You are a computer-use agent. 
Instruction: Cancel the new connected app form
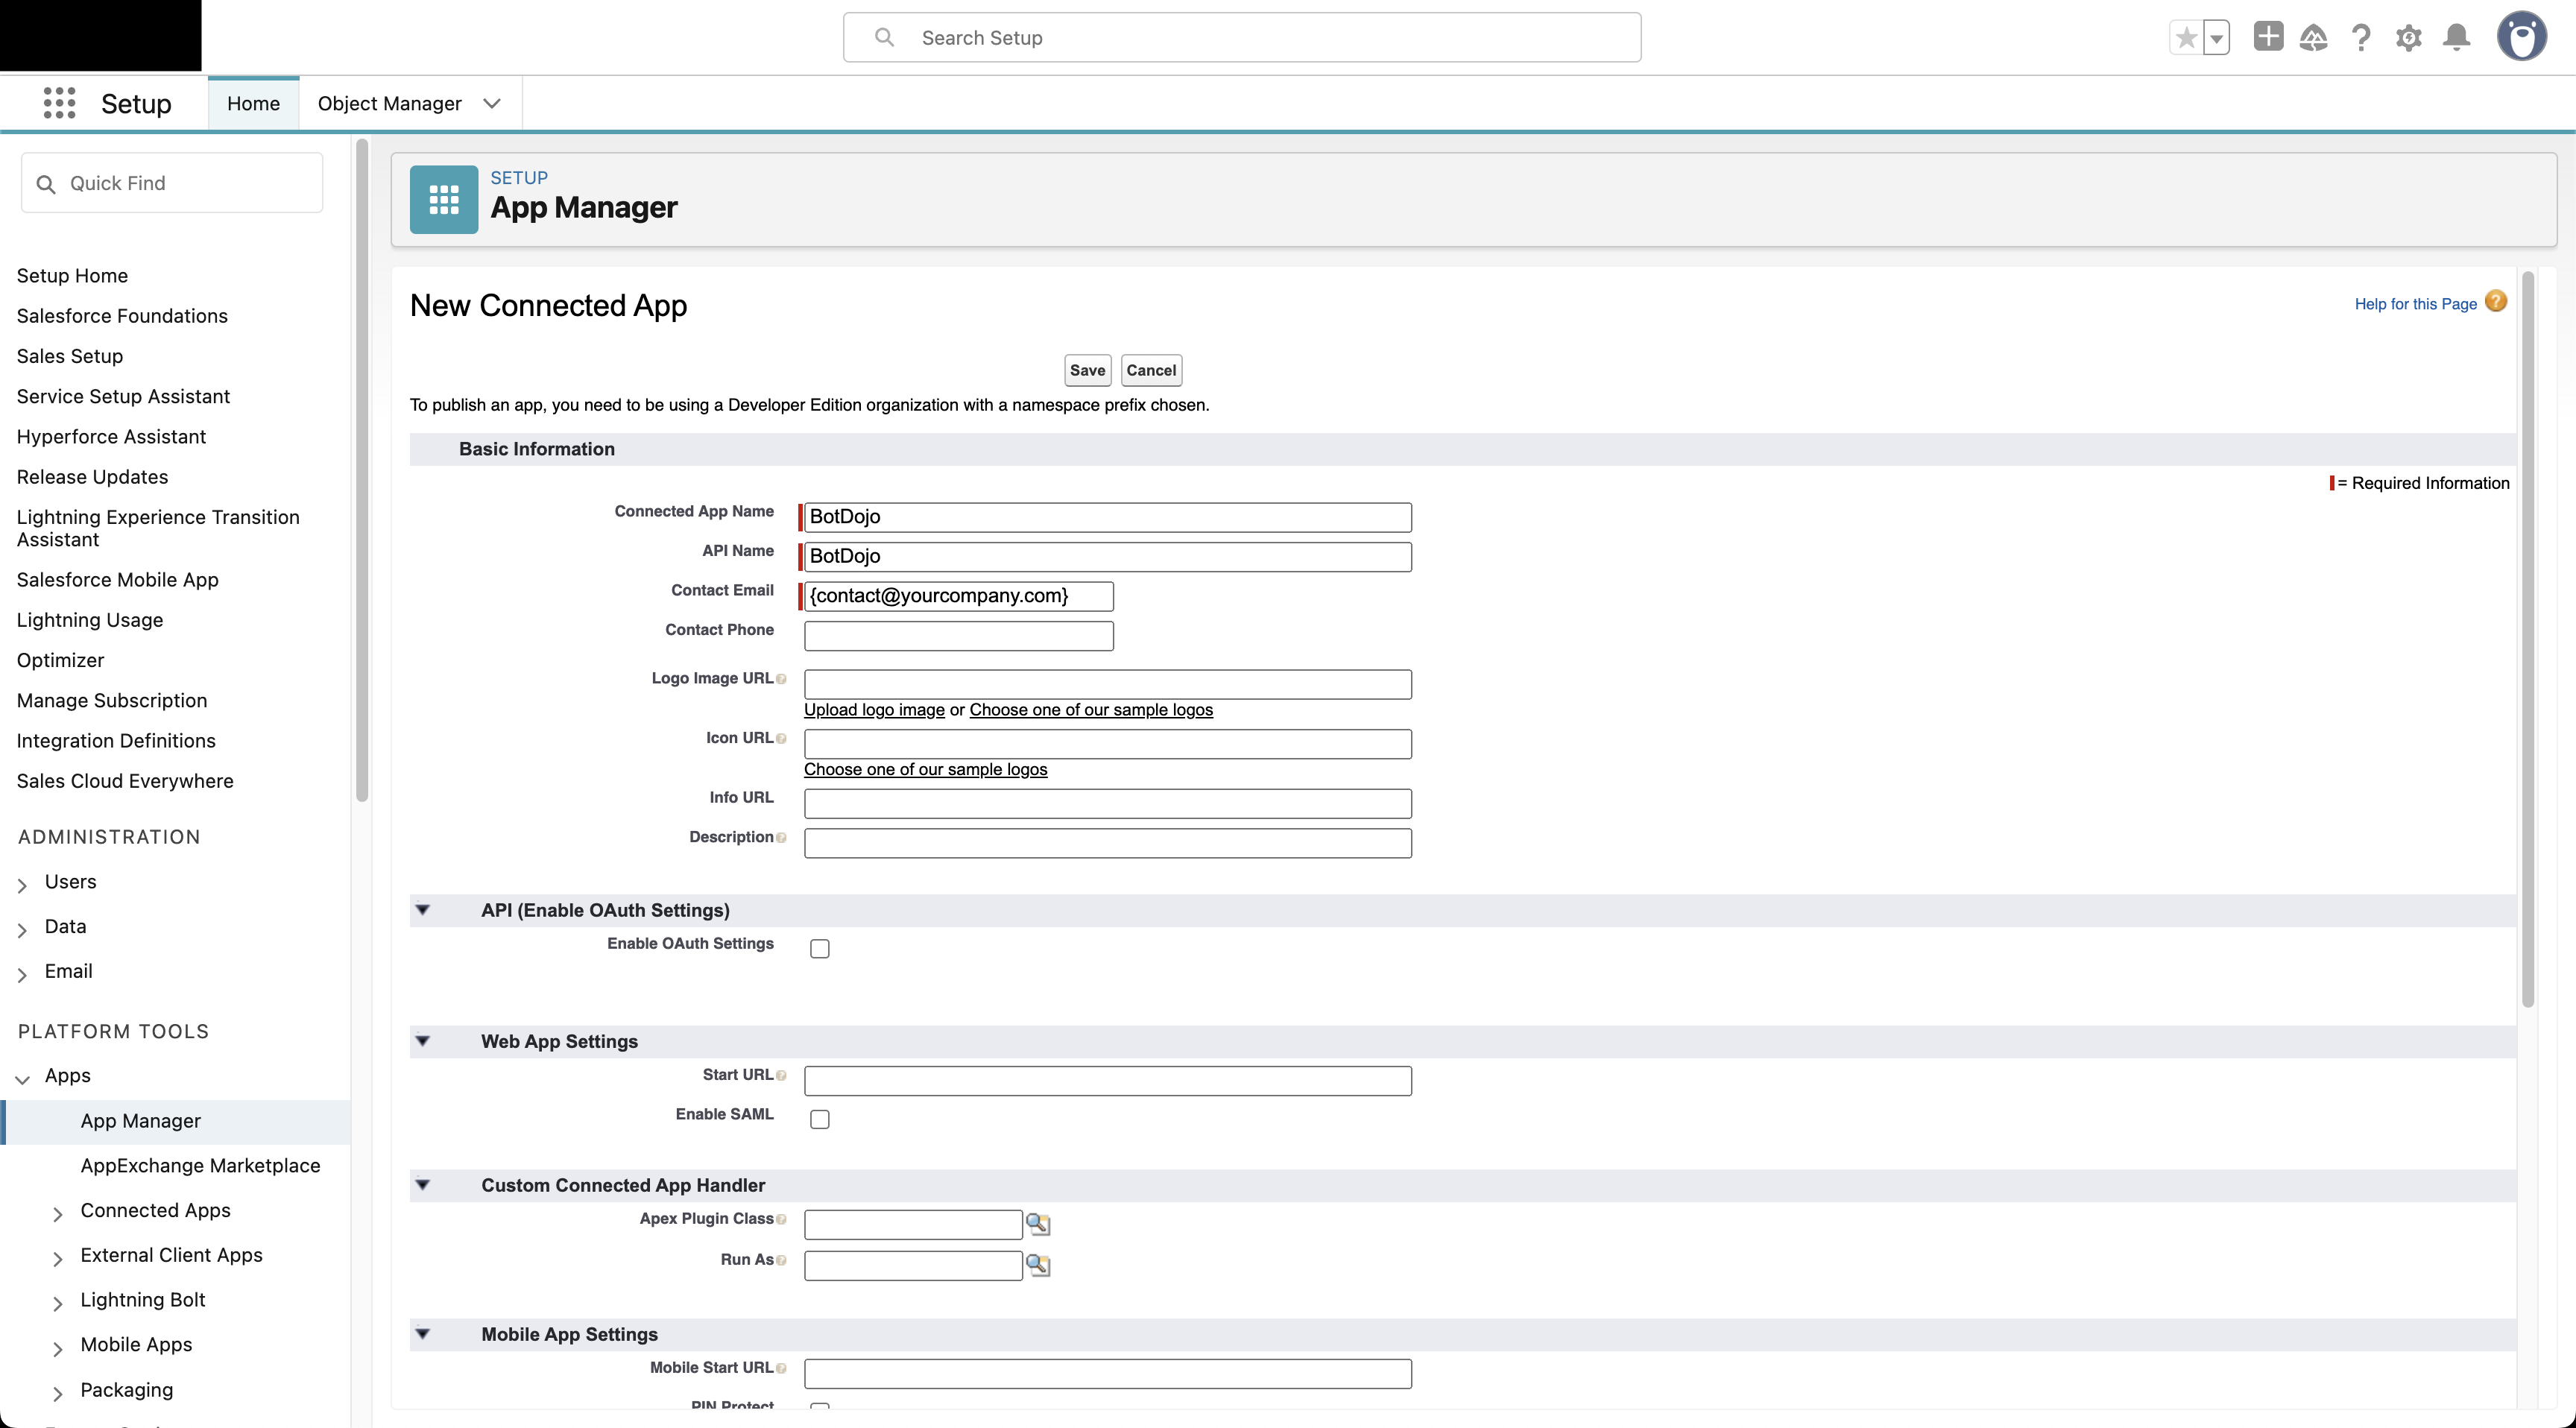(x=1151, y=370)
